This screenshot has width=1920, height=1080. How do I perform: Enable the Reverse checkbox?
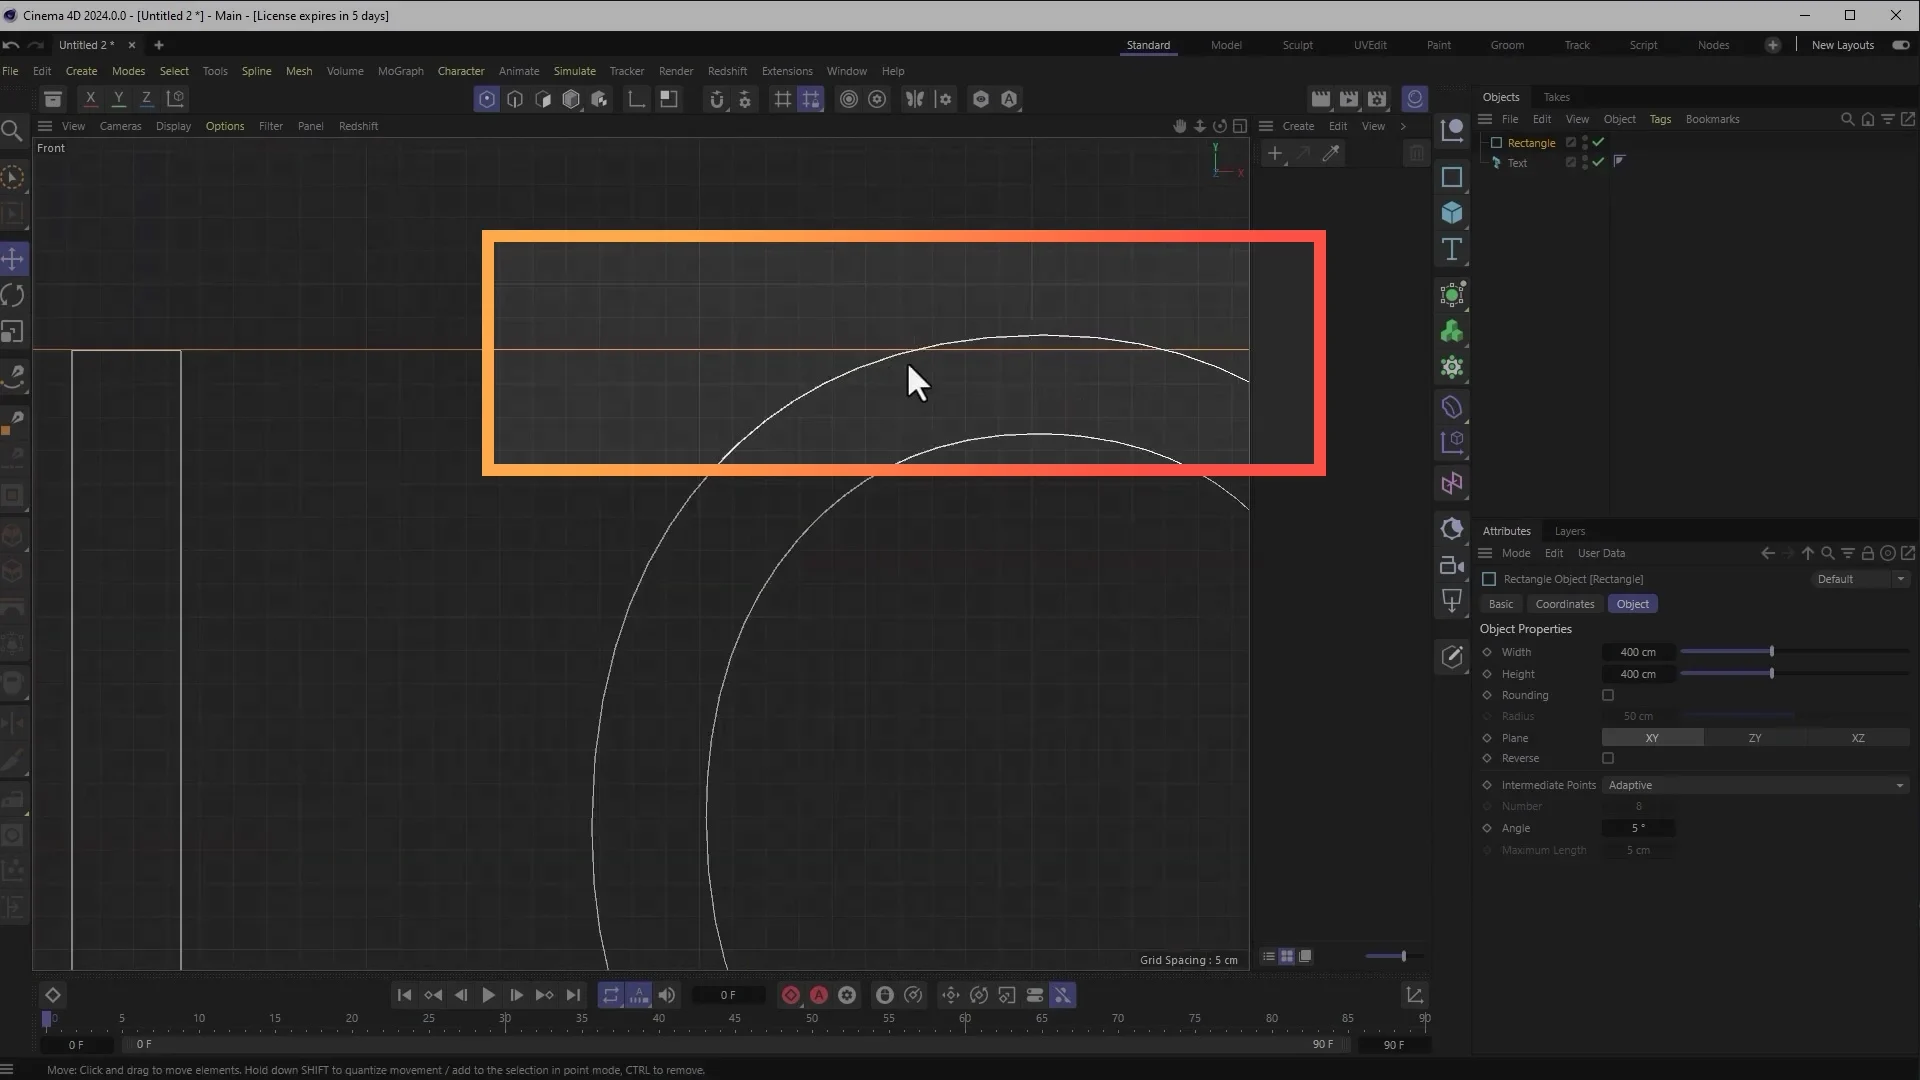click(x=1608, y=758)
